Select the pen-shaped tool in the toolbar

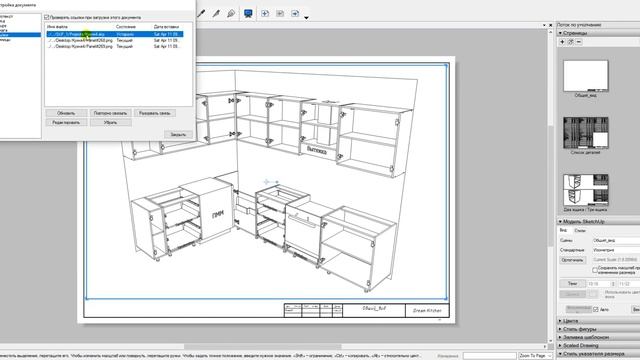[x=201, y=13]
